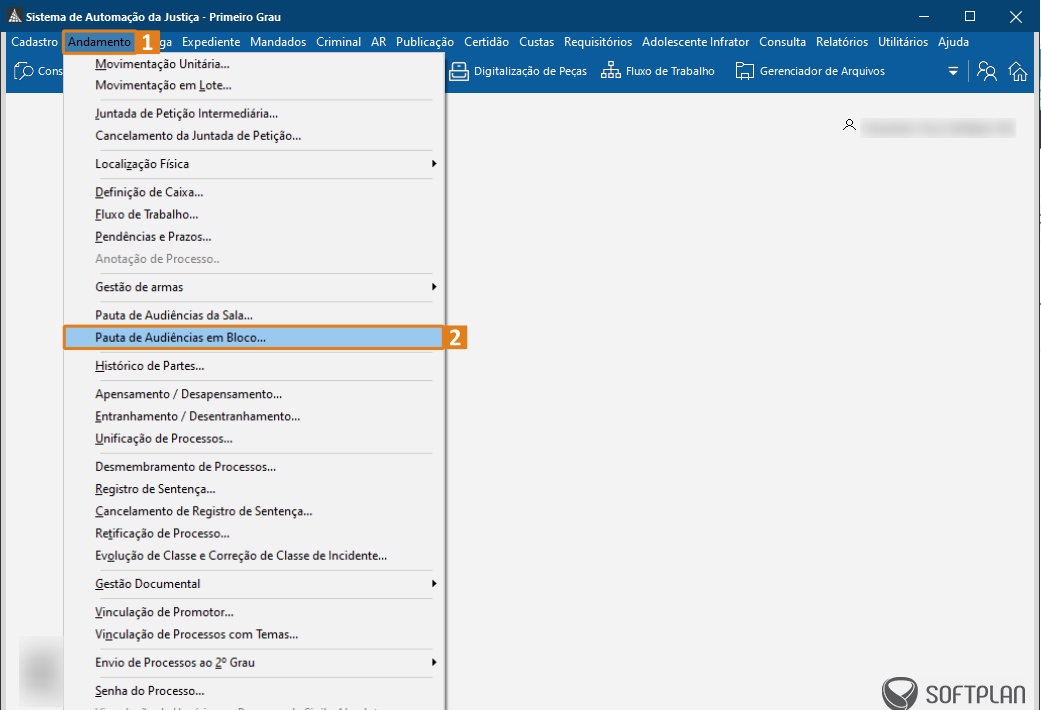Open the Expediente menu
The width and height of the screenshot is (1041, 710).
(211, 42)
